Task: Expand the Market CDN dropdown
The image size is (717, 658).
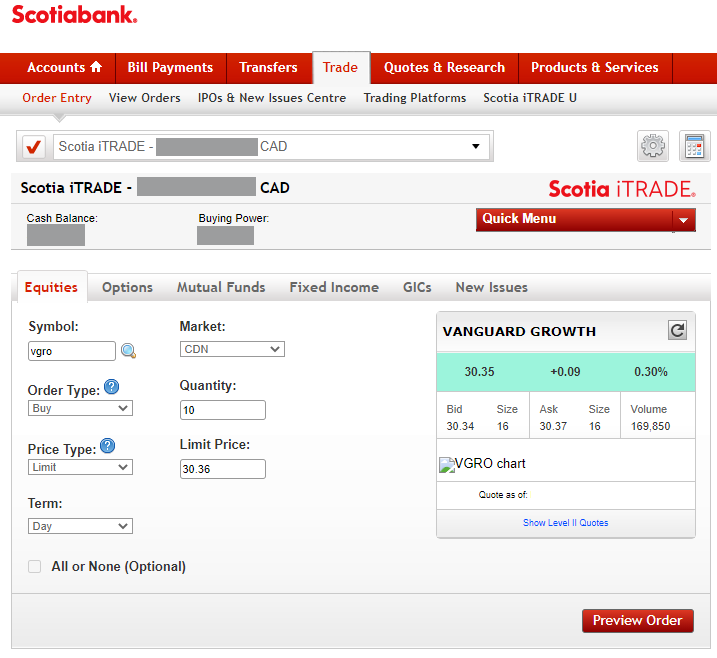Action: pyautogui.click(x=232, y=349)
